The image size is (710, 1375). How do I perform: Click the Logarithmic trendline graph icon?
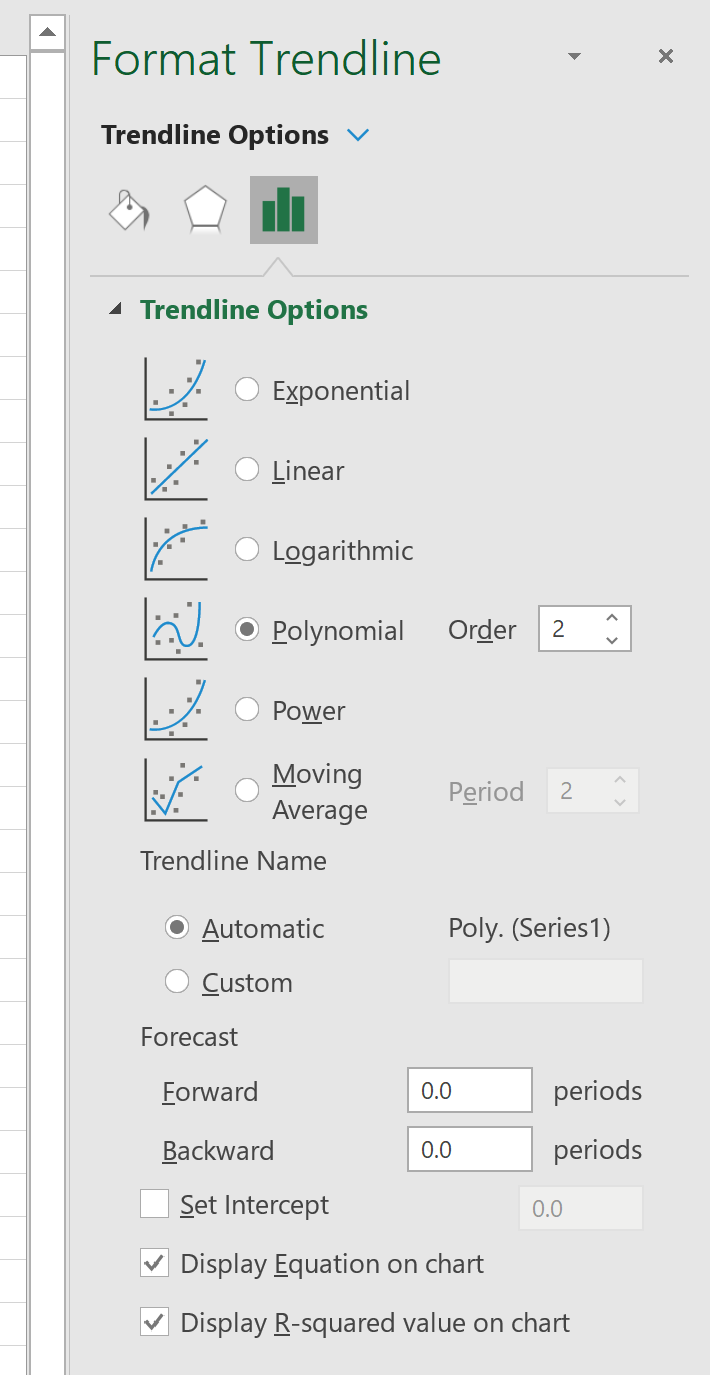tap(176, 550)
